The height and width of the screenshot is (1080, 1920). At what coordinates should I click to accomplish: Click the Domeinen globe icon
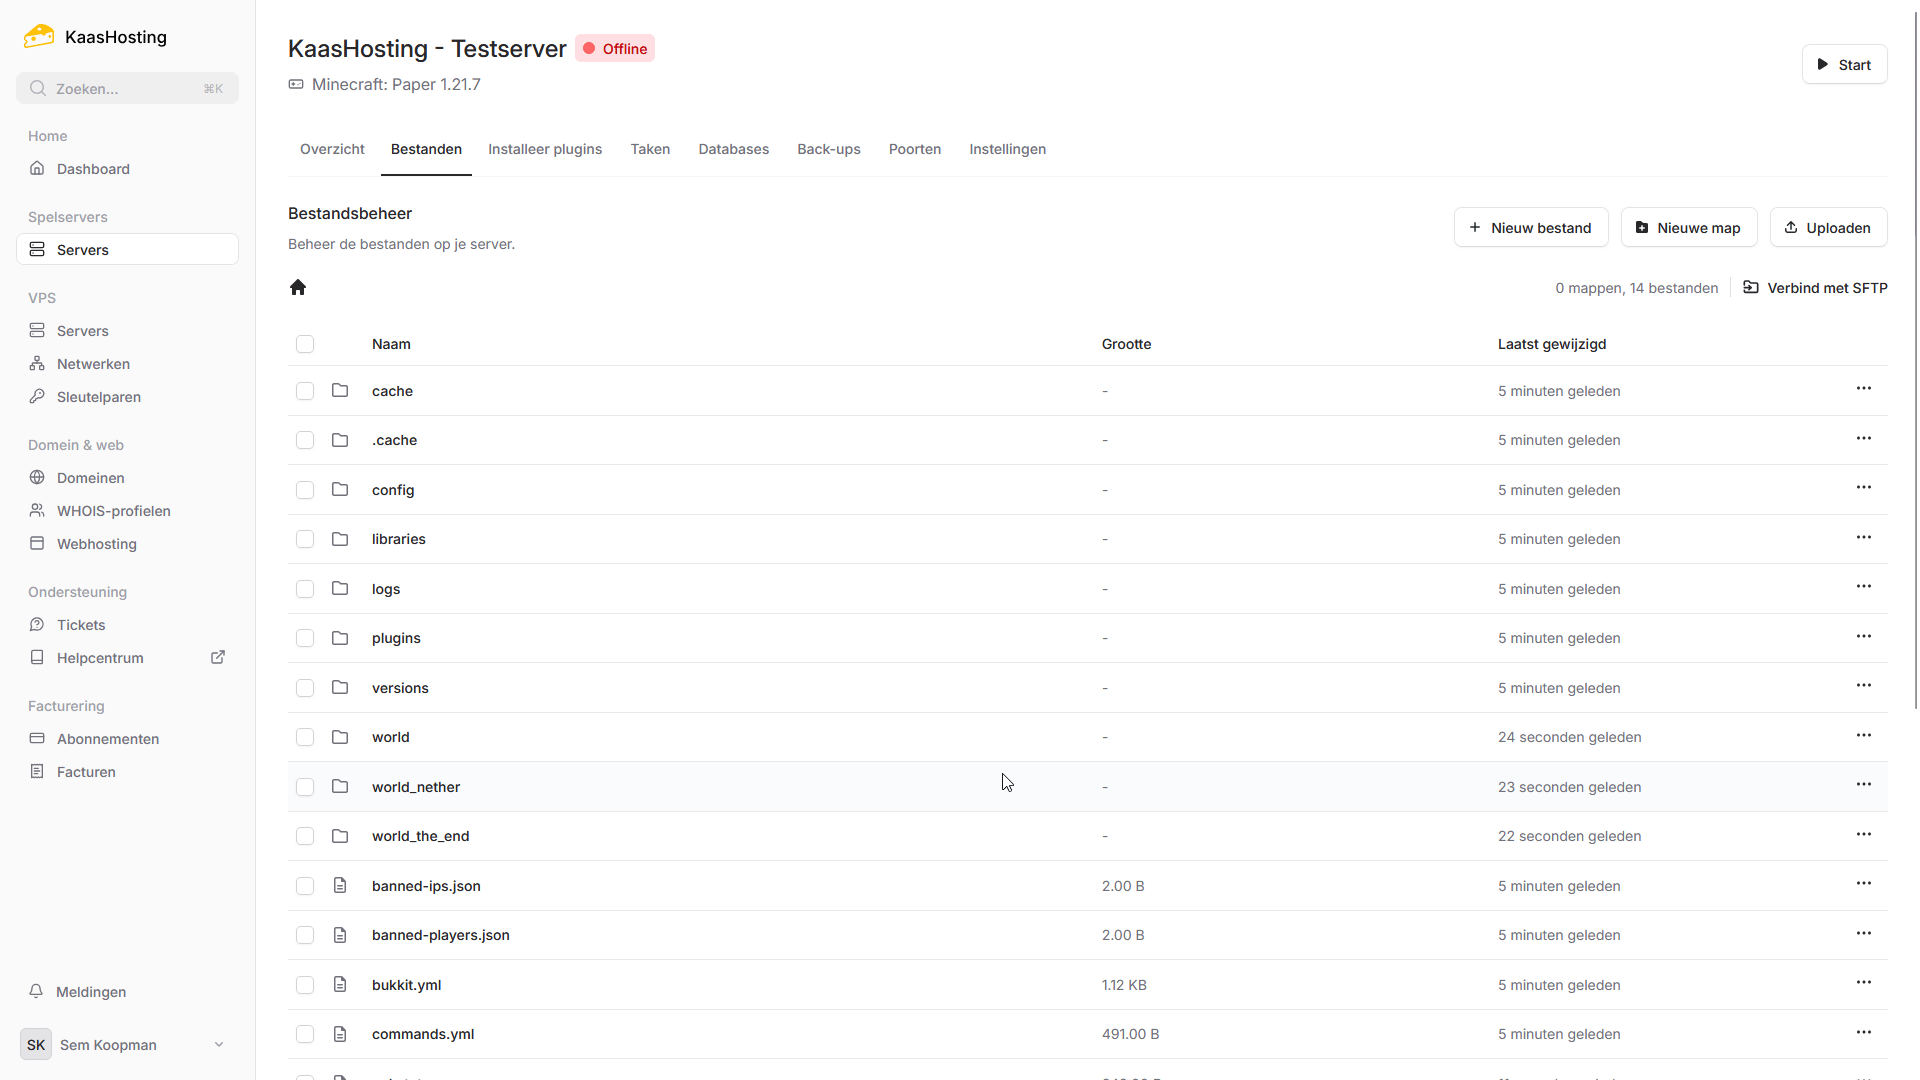tap(37, 478)
